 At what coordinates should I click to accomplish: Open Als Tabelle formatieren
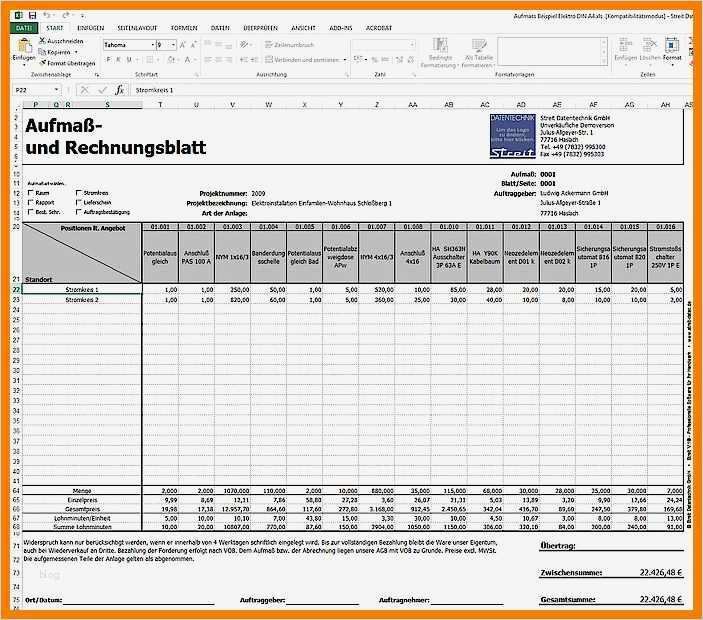(478, 53)
